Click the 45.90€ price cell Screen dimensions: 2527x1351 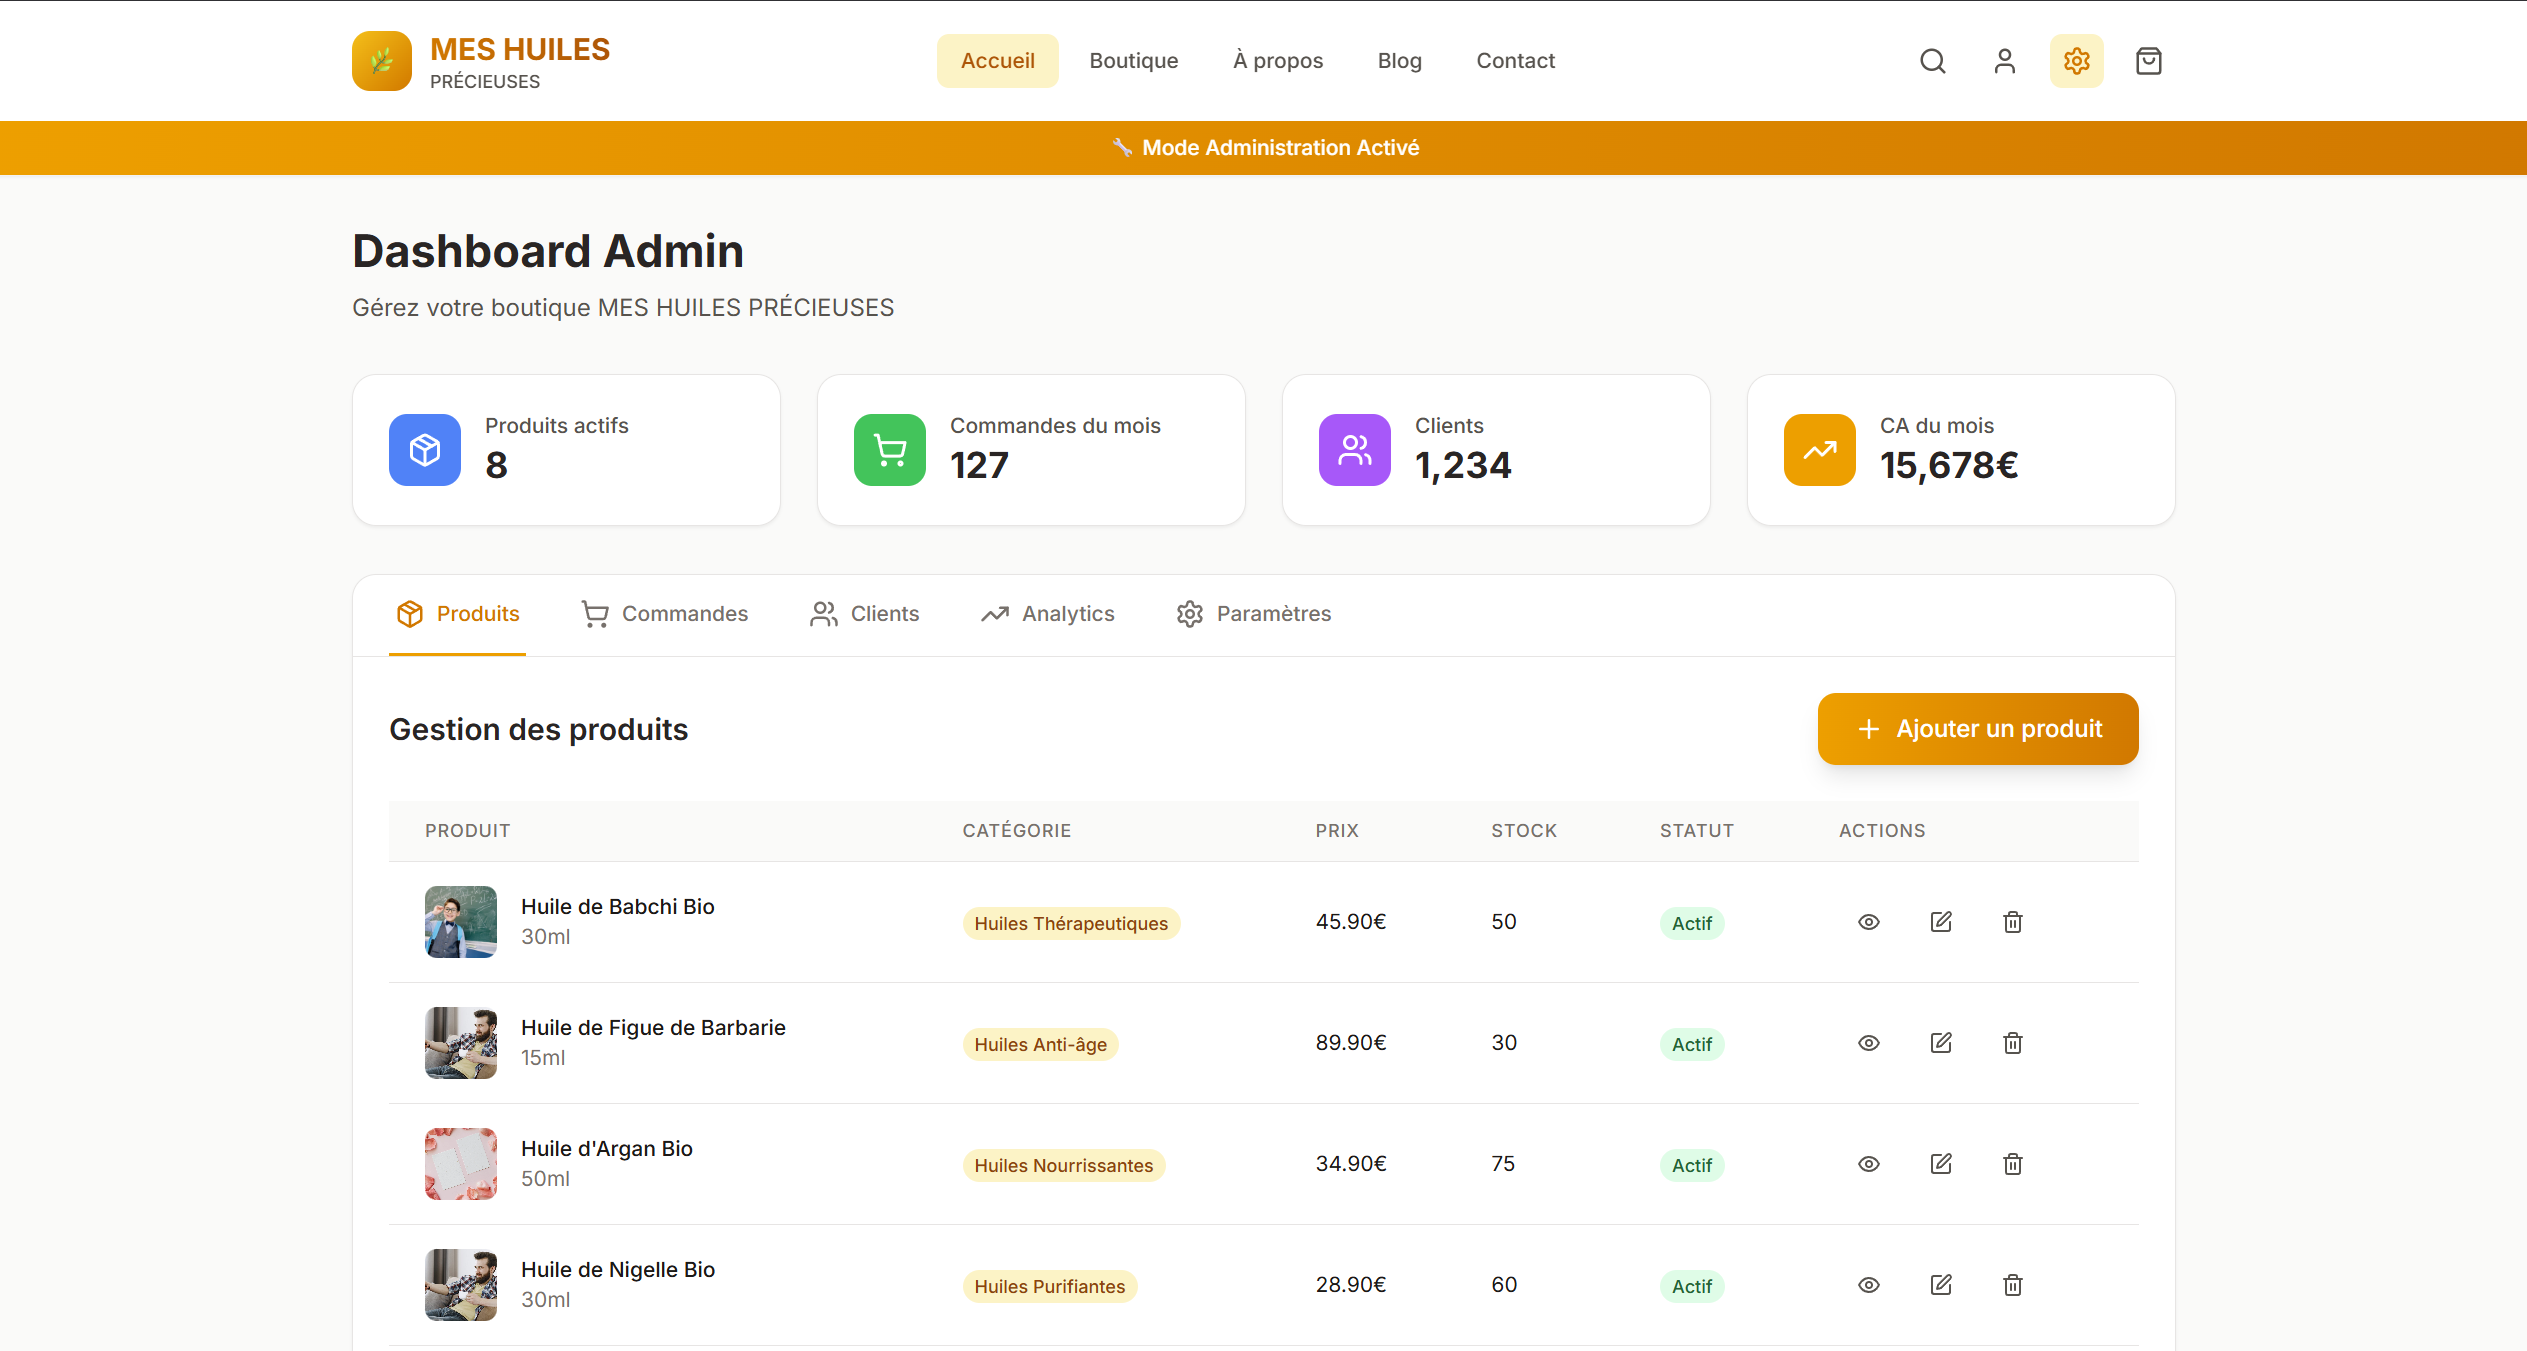click(x=1351, y=922)
